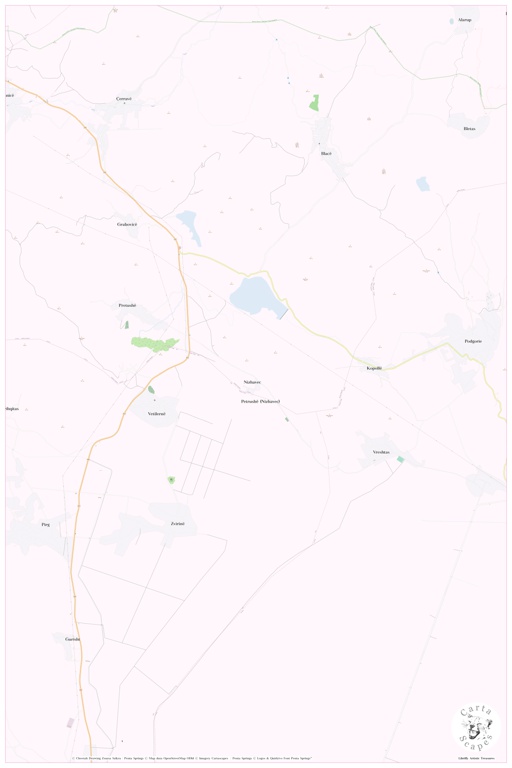
Task: Select the Kapshtë village label
Action: [374, 368]
